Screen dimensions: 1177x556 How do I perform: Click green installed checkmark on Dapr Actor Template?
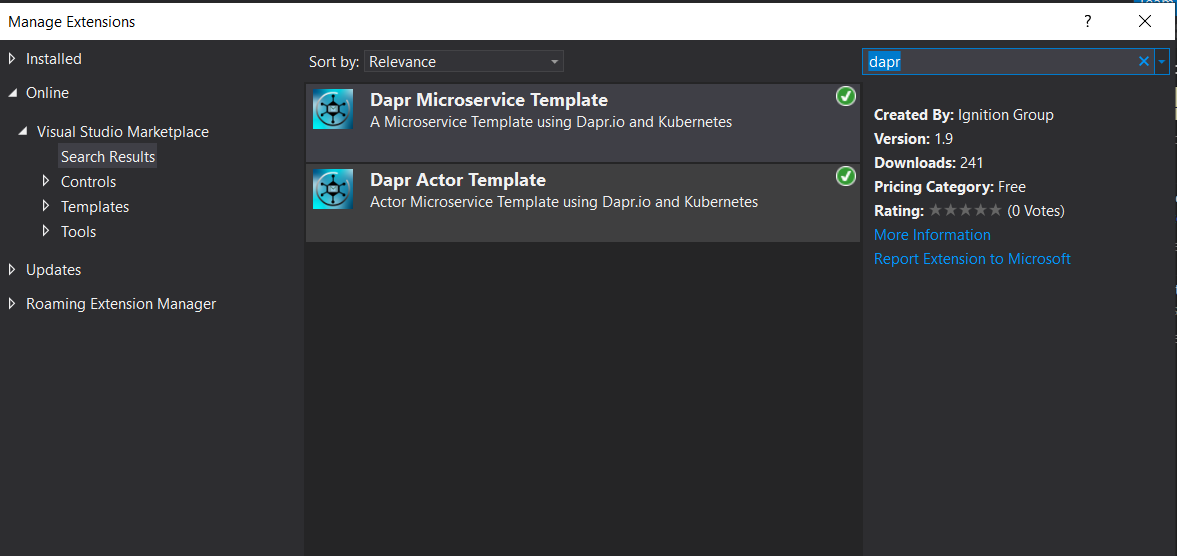click(846, 176)
